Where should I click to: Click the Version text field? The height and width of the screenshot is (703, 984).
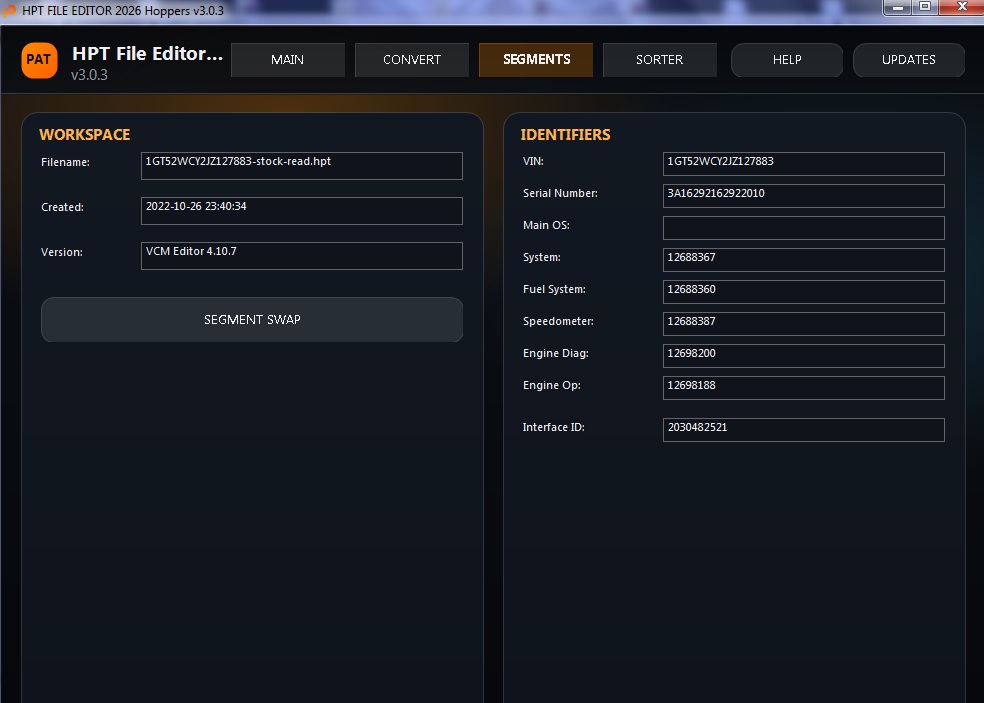pyautogui.click(x=301, y=256)
